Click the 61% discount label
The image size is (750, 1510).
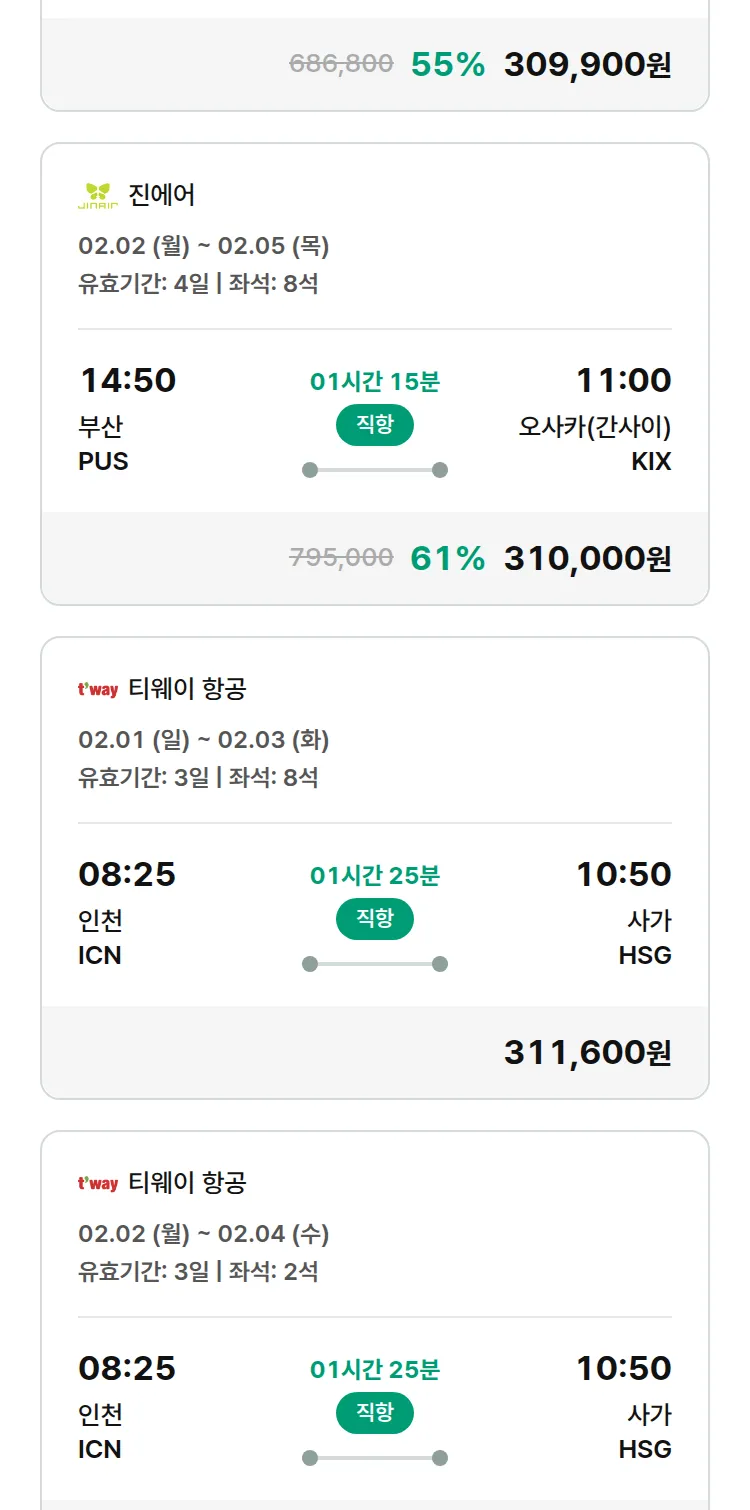(x=447, y=558)
